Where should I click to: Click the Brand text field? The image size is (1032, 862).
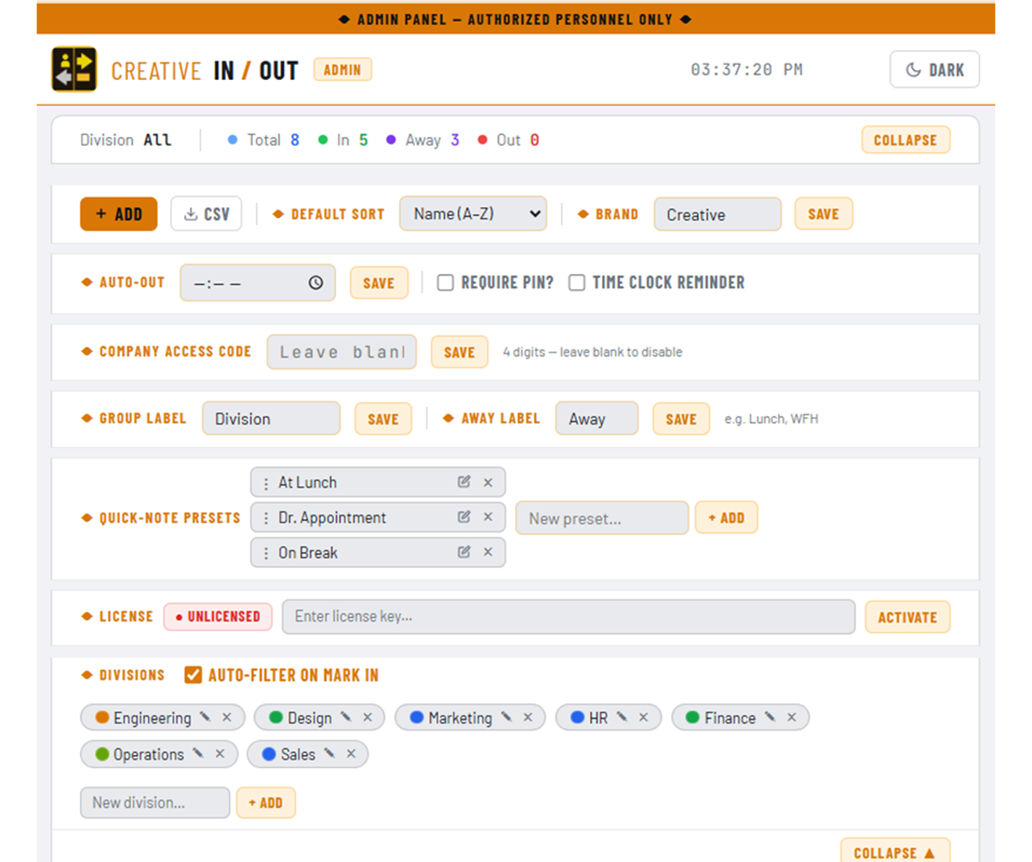point(717,214)
